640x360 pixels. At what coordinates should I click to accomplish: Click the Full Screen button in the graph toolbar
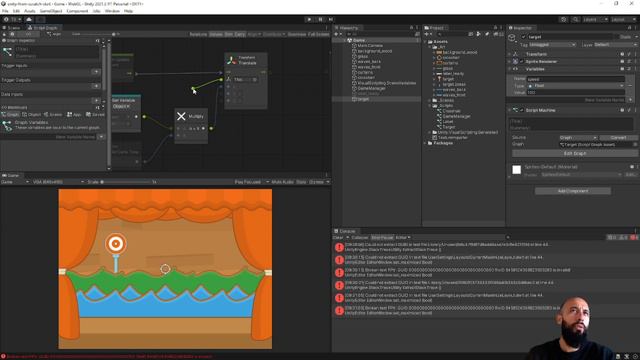pos(318,34)
